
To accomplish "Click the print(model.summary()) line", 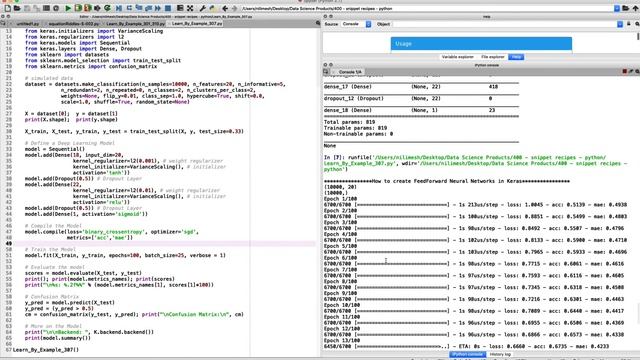I will tap(58, 338).
